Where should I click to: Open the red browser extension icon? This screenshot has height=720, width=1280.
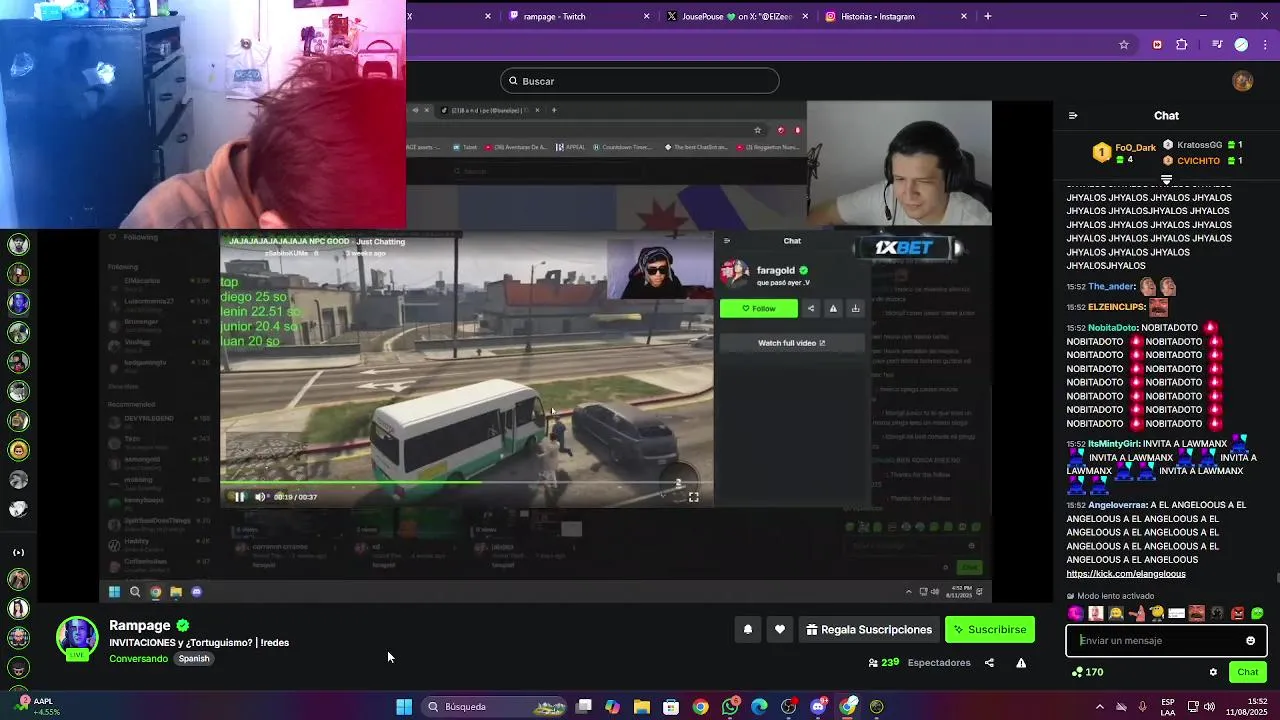(1157, 44)
